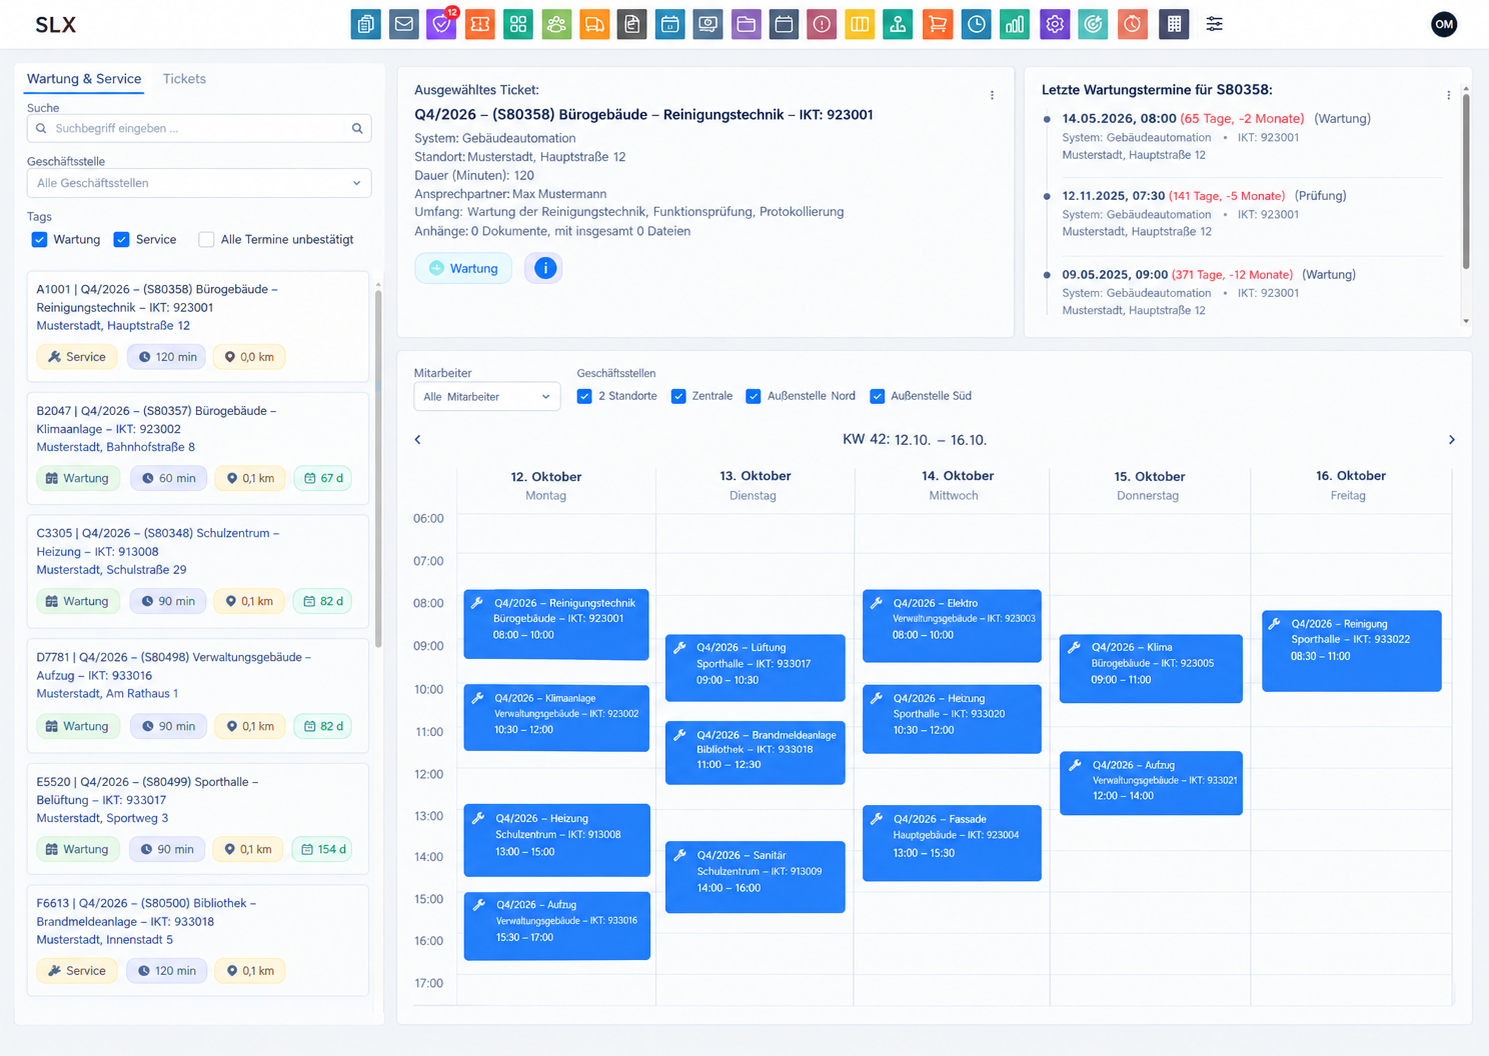Uncheck the Außenstelle Süd checkbox

tap(877, 396)
